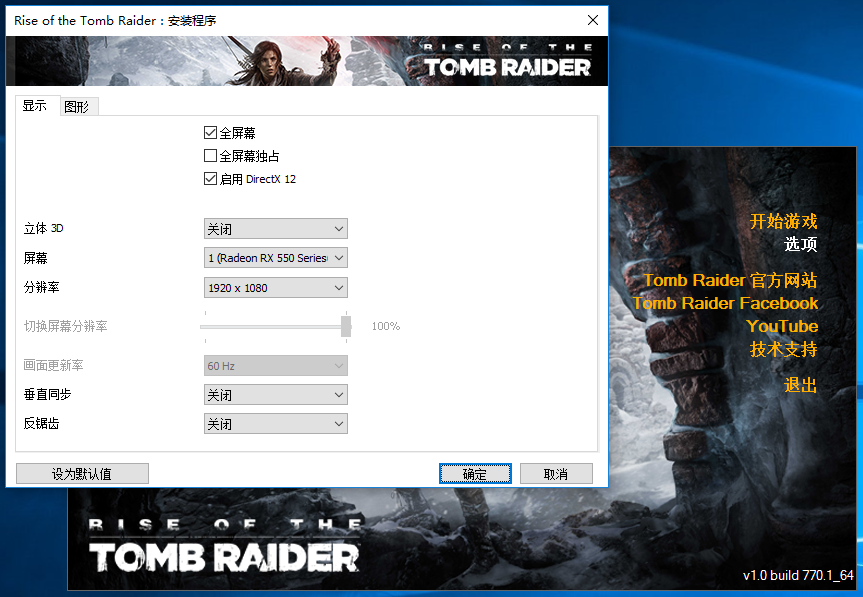Click the 切换屏幕分辨率 slider handle
The image size is (863, 597).
346,326
